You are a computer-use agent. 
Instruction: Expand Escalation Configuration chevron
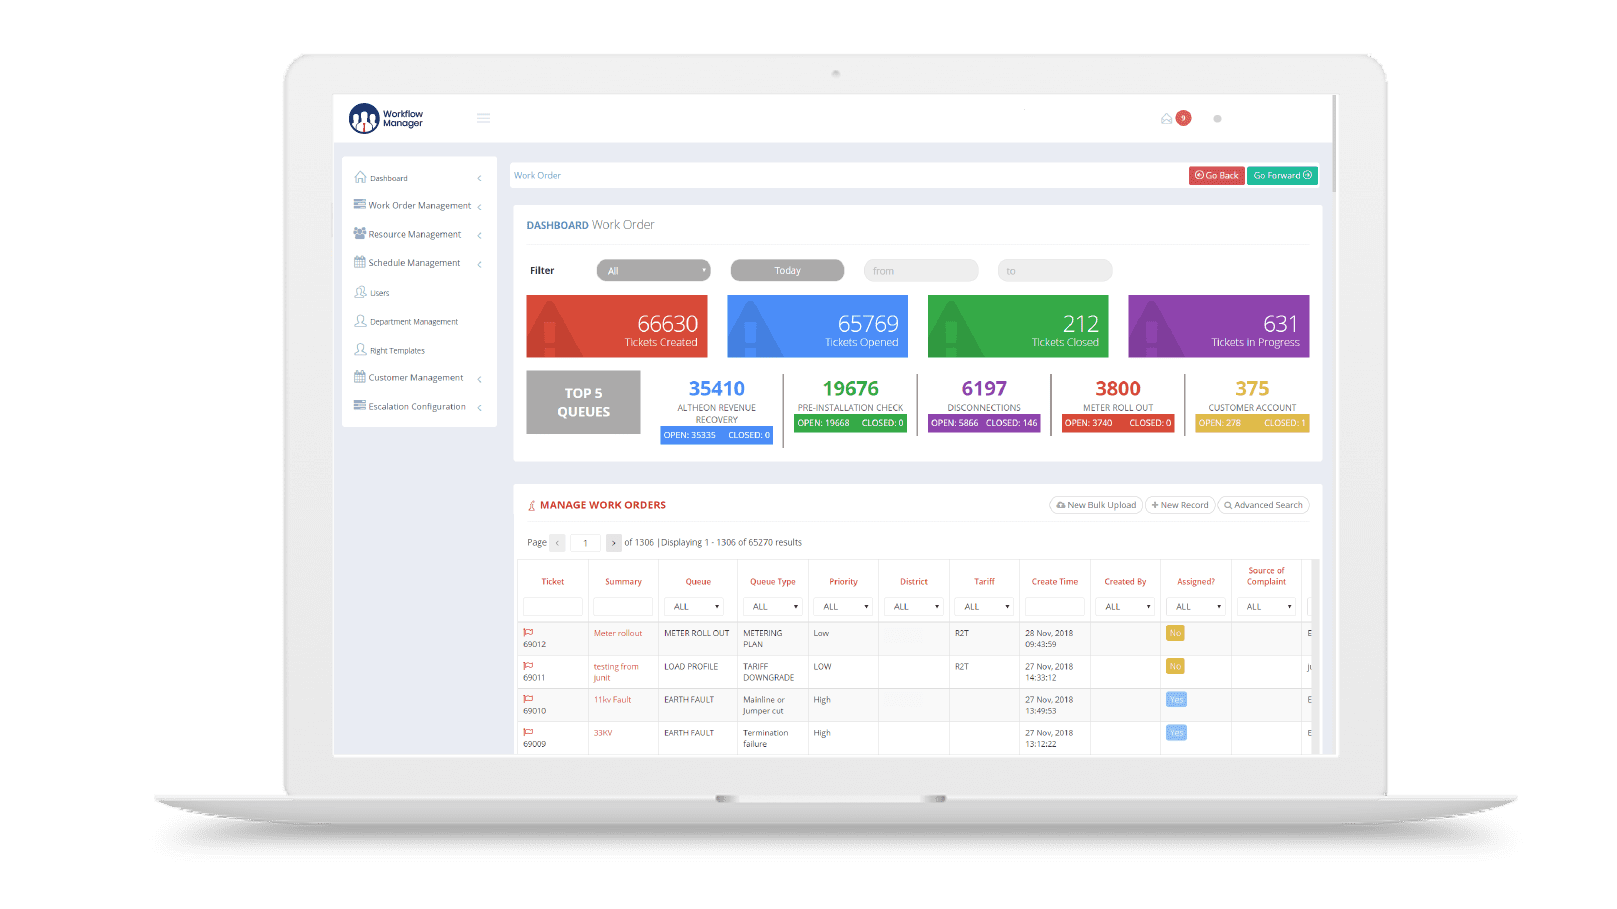pyautogui.click(x=479, y=407)
